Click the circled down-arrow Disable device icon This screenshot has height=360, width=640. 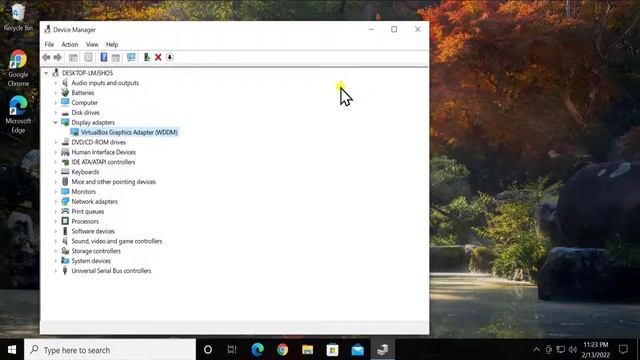click(170, 58)
